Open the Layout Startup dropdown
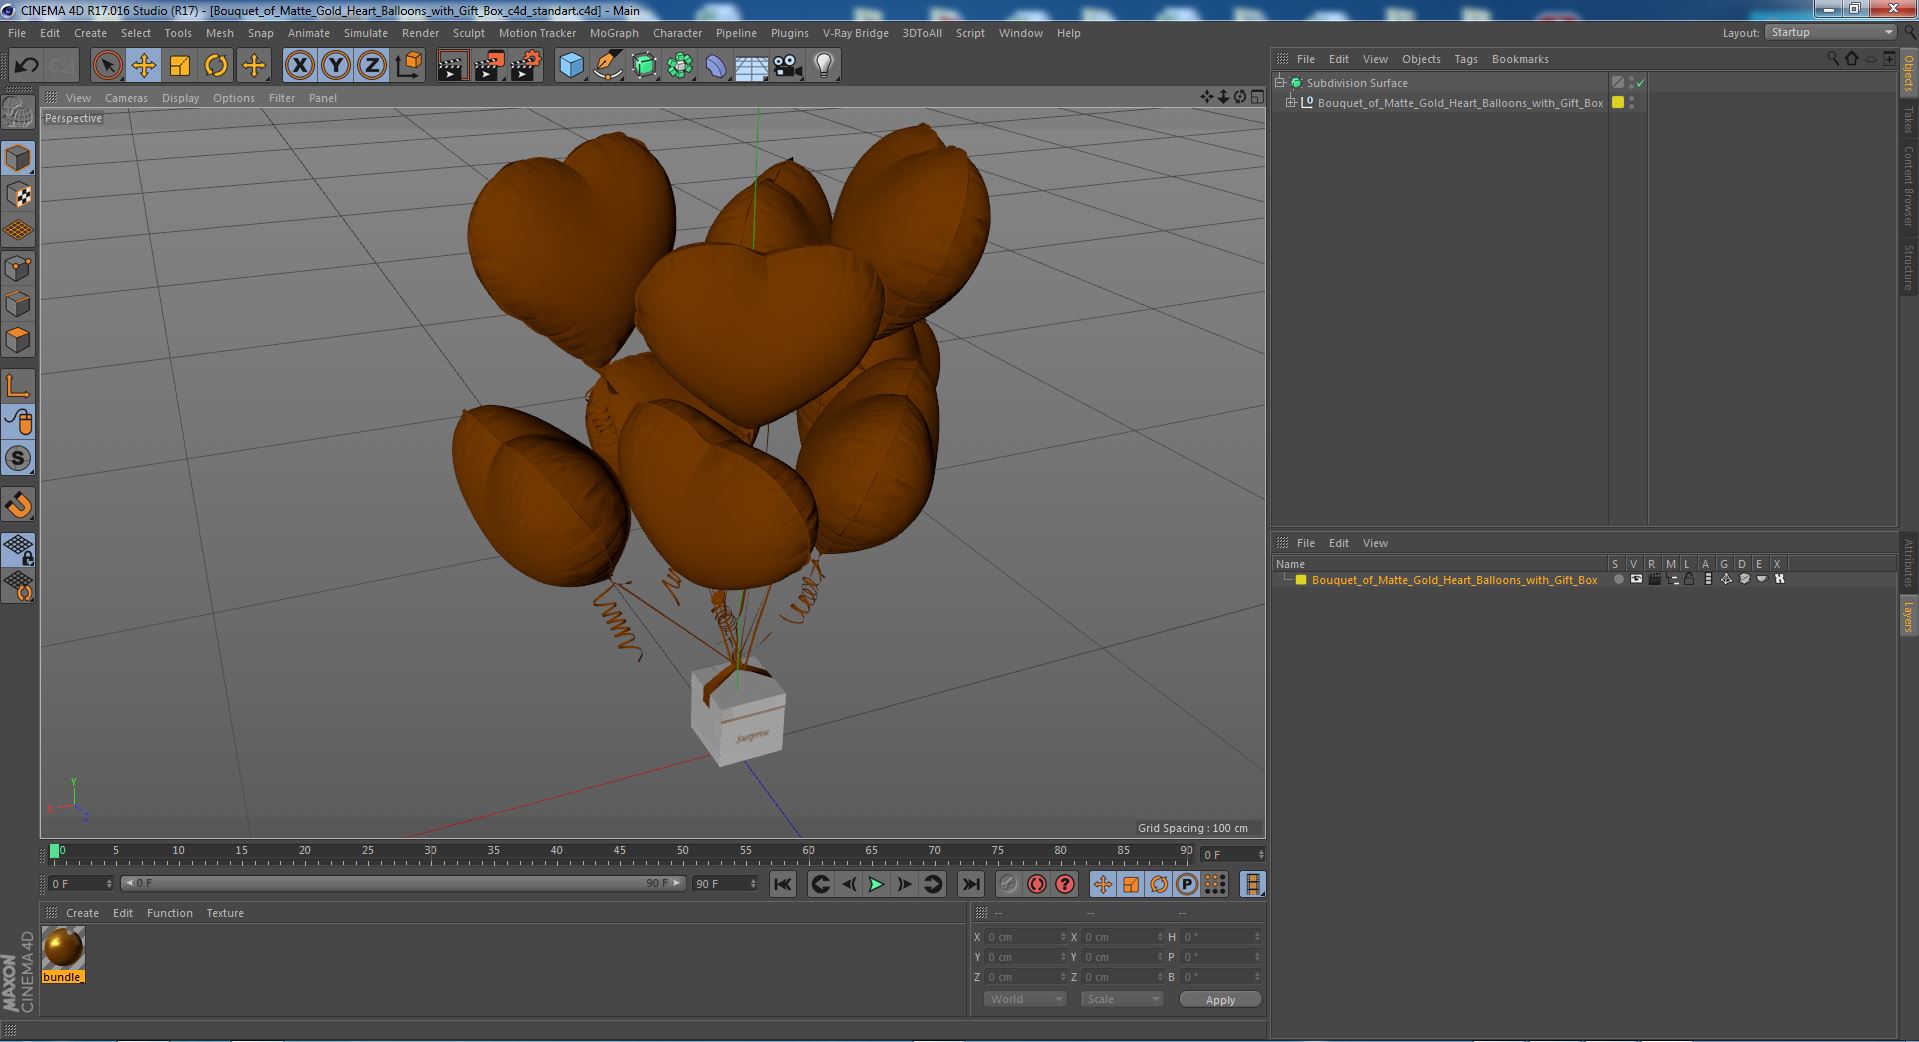Viewport: 1919px width, 1042px height. [x=1830, y=33]
